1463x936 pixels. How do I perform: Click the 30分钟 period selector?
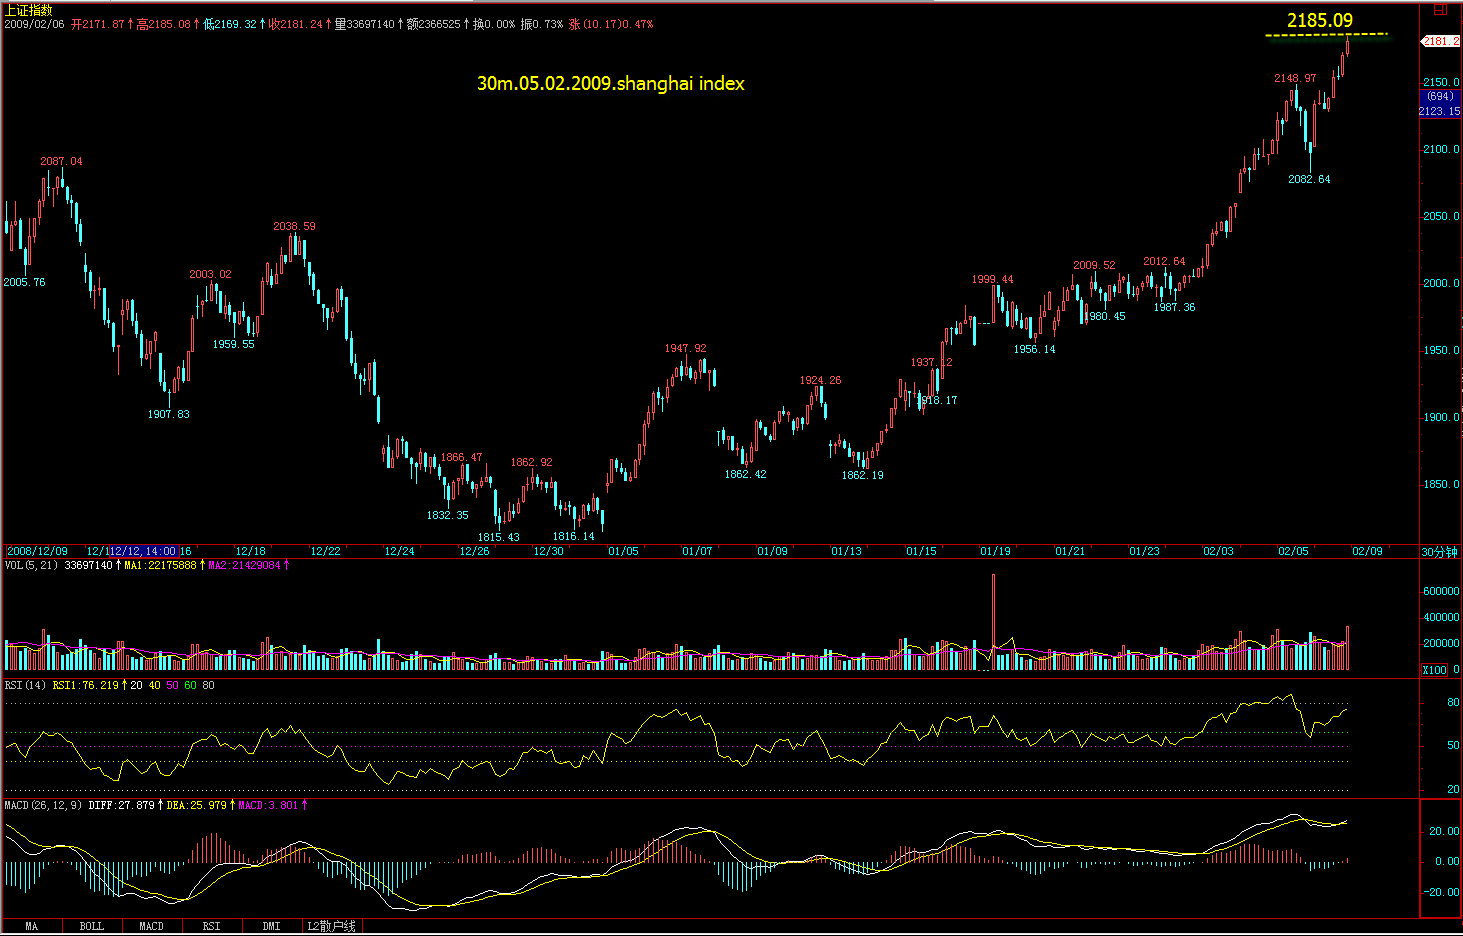tap(1440, 552)
